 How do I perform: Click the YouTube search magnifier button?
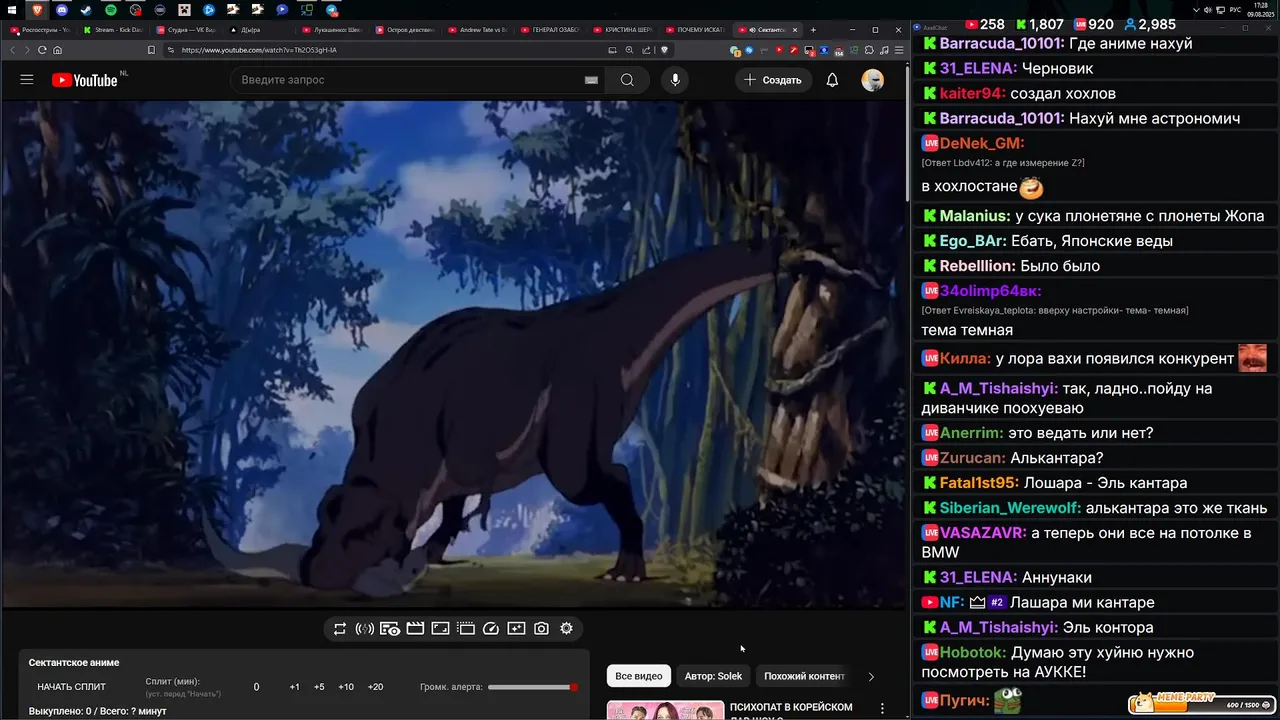coord(627,80)
